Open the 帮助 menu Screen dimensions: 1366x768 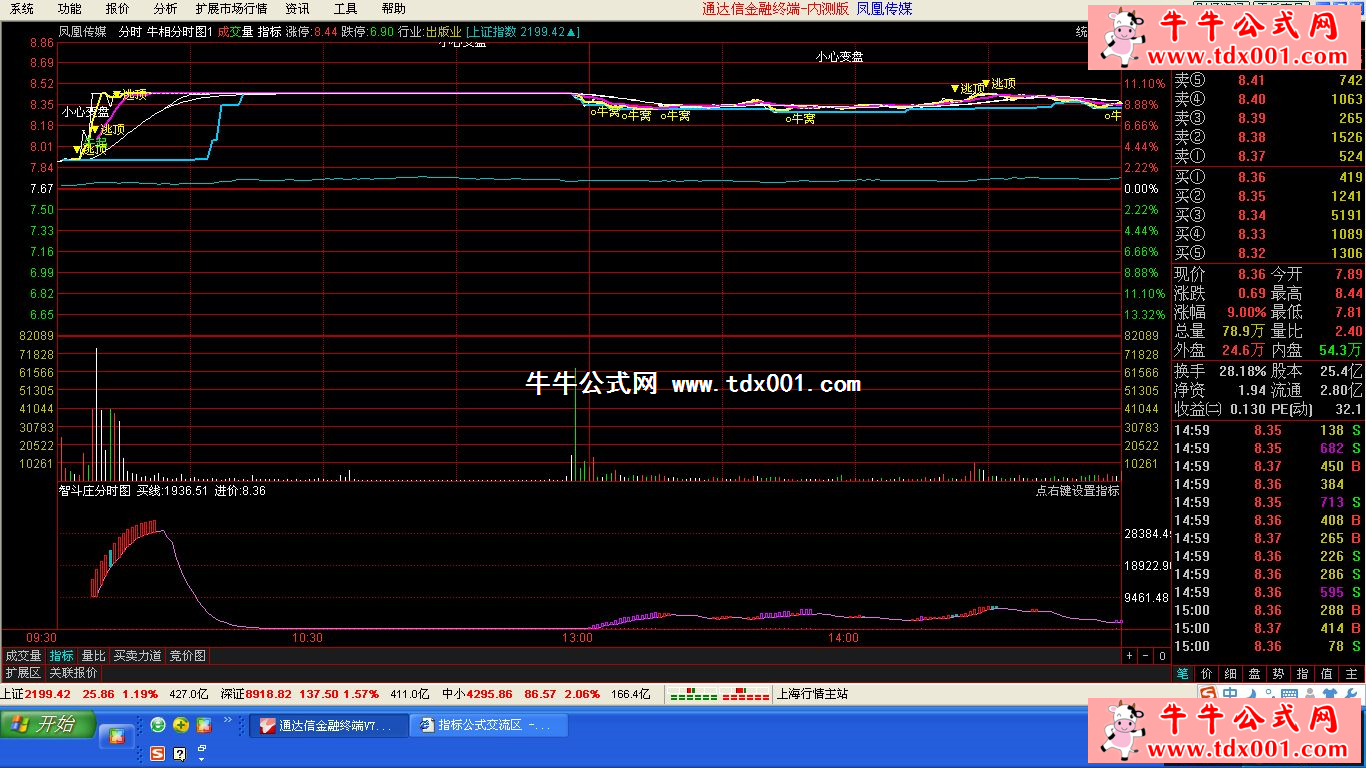[393, 8]
